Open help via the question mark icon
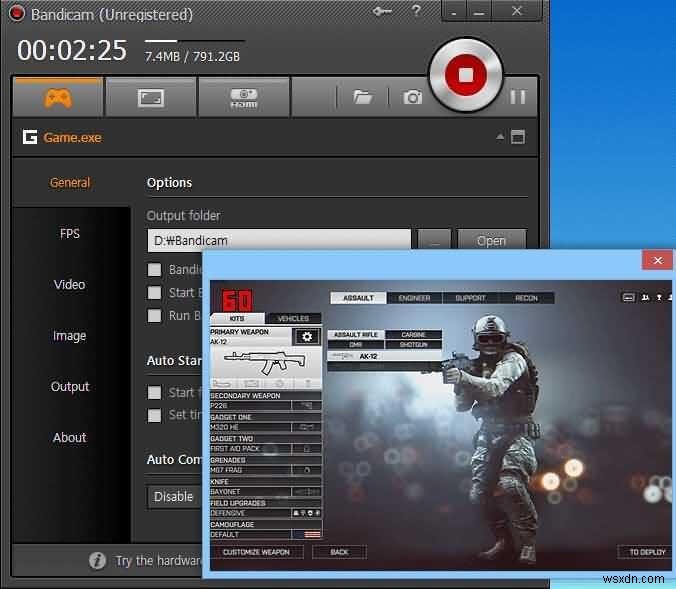The width and height of the screenshot is (676, 589). coord(416,10)
